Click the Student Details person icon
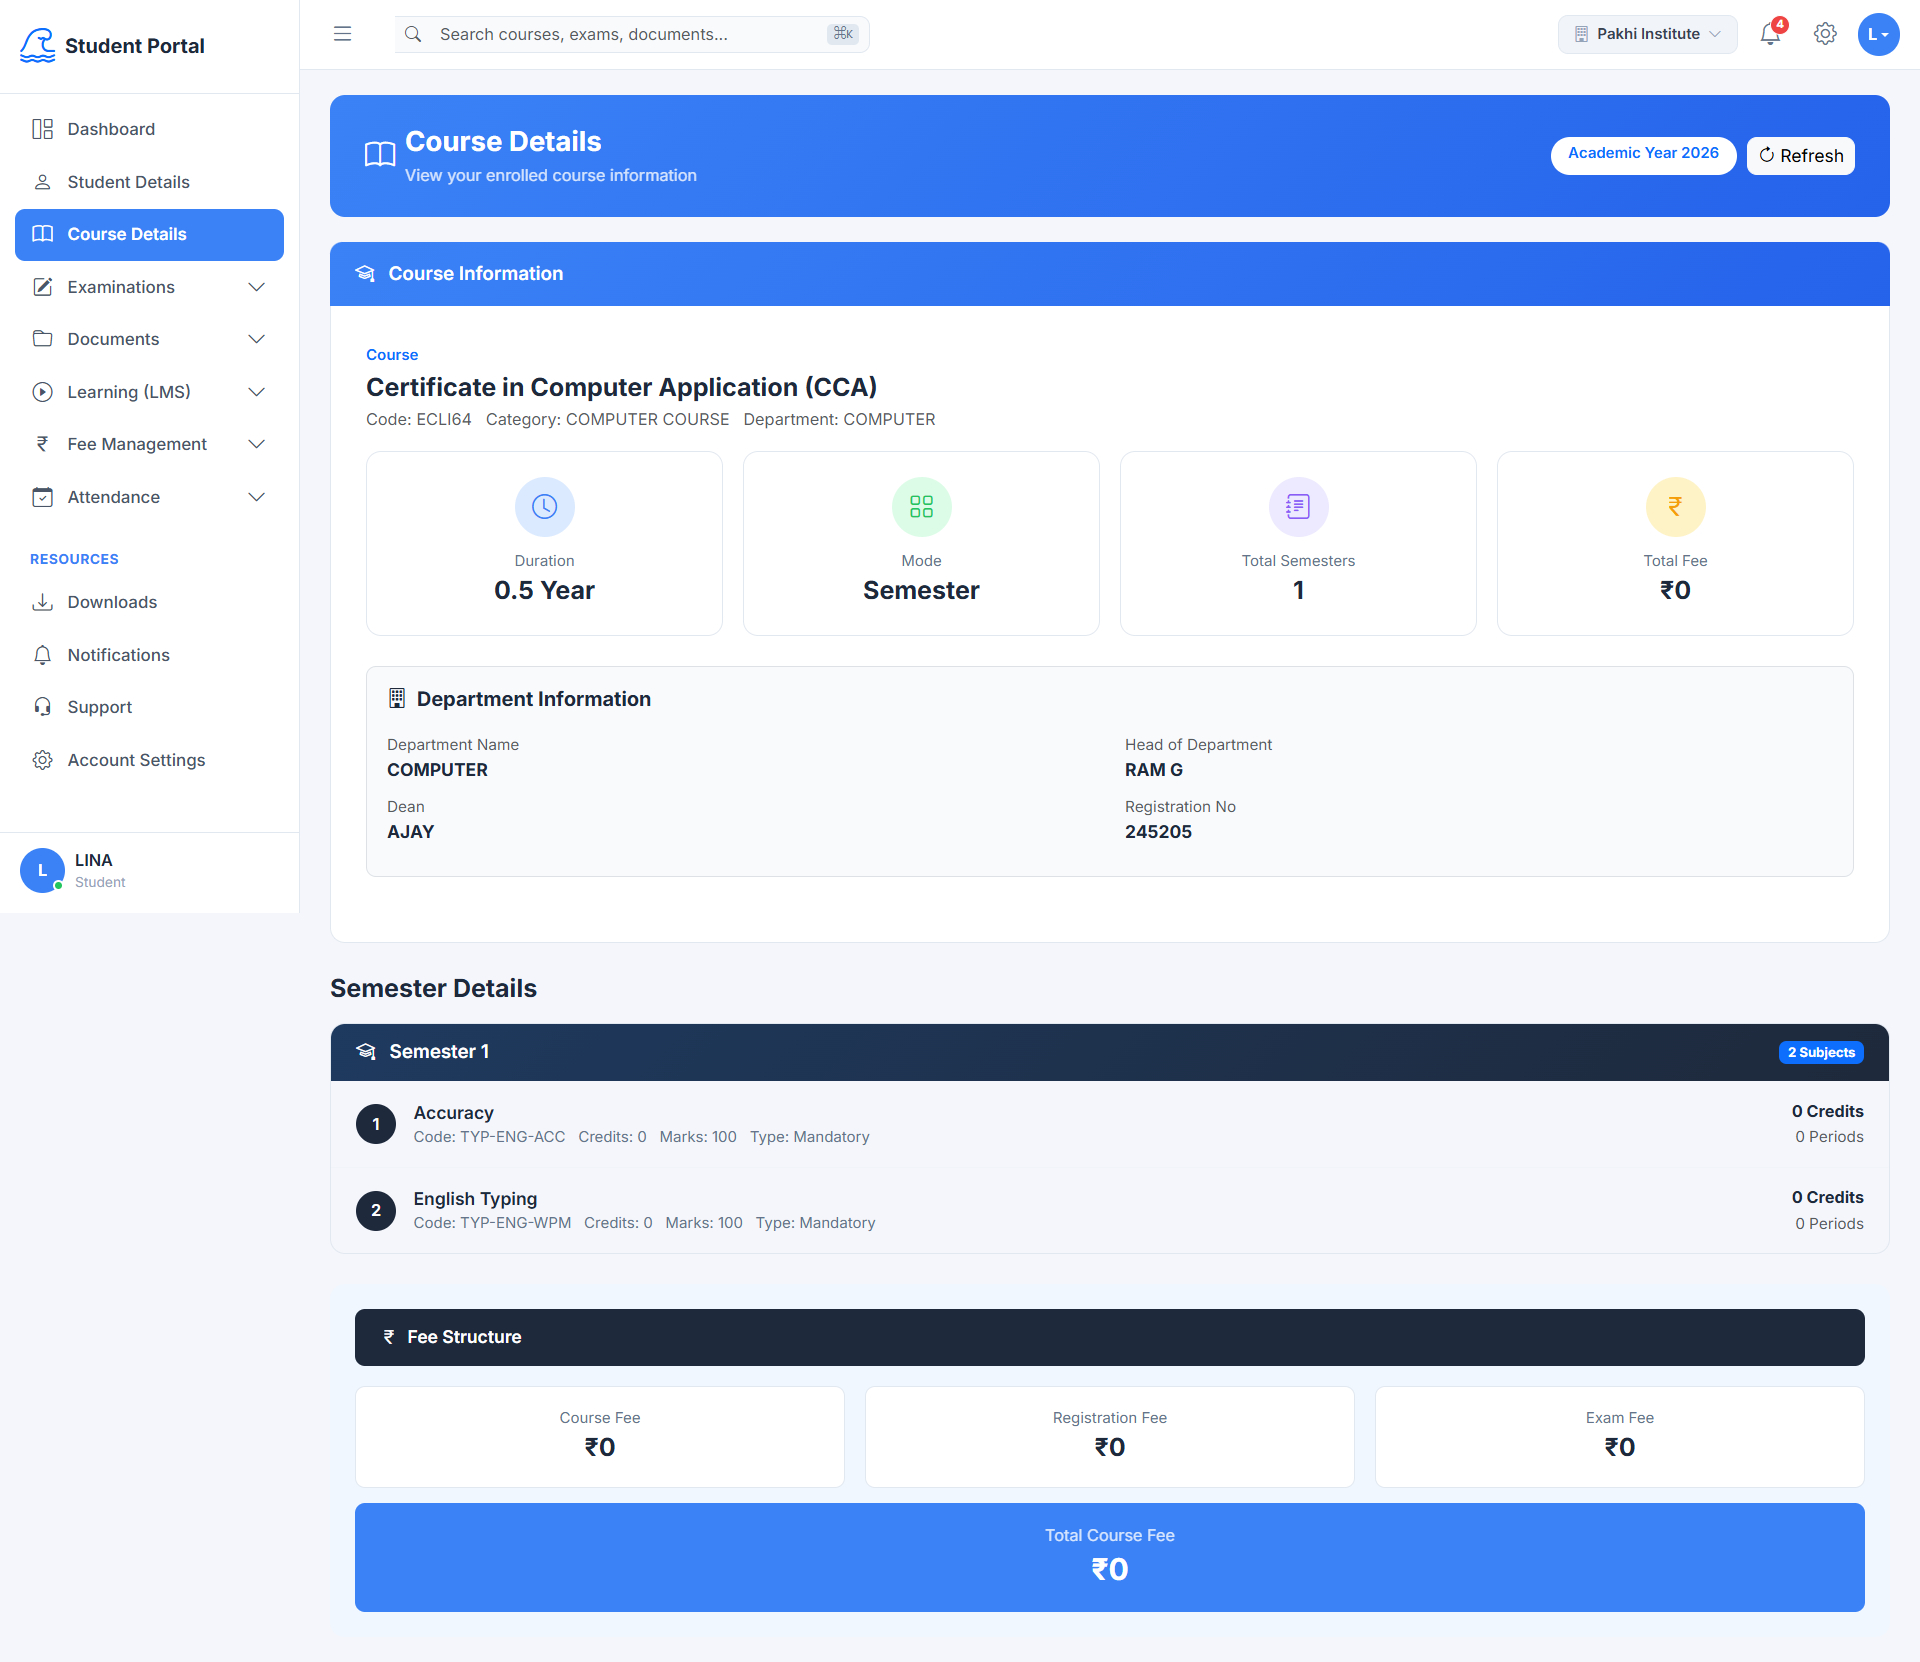 42,182
